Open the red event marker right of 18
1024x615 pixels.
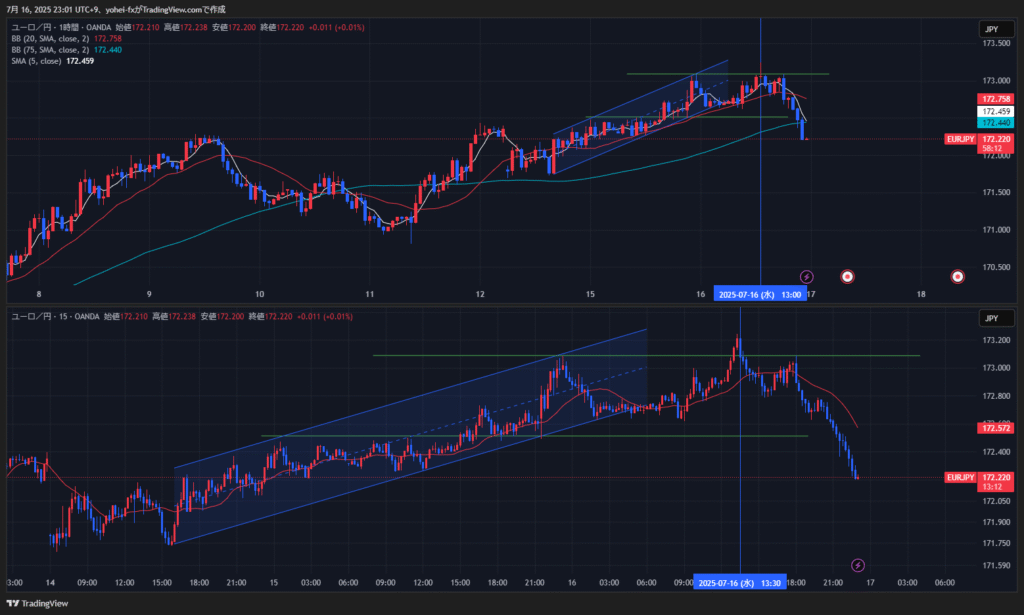(x=957, y=275)
